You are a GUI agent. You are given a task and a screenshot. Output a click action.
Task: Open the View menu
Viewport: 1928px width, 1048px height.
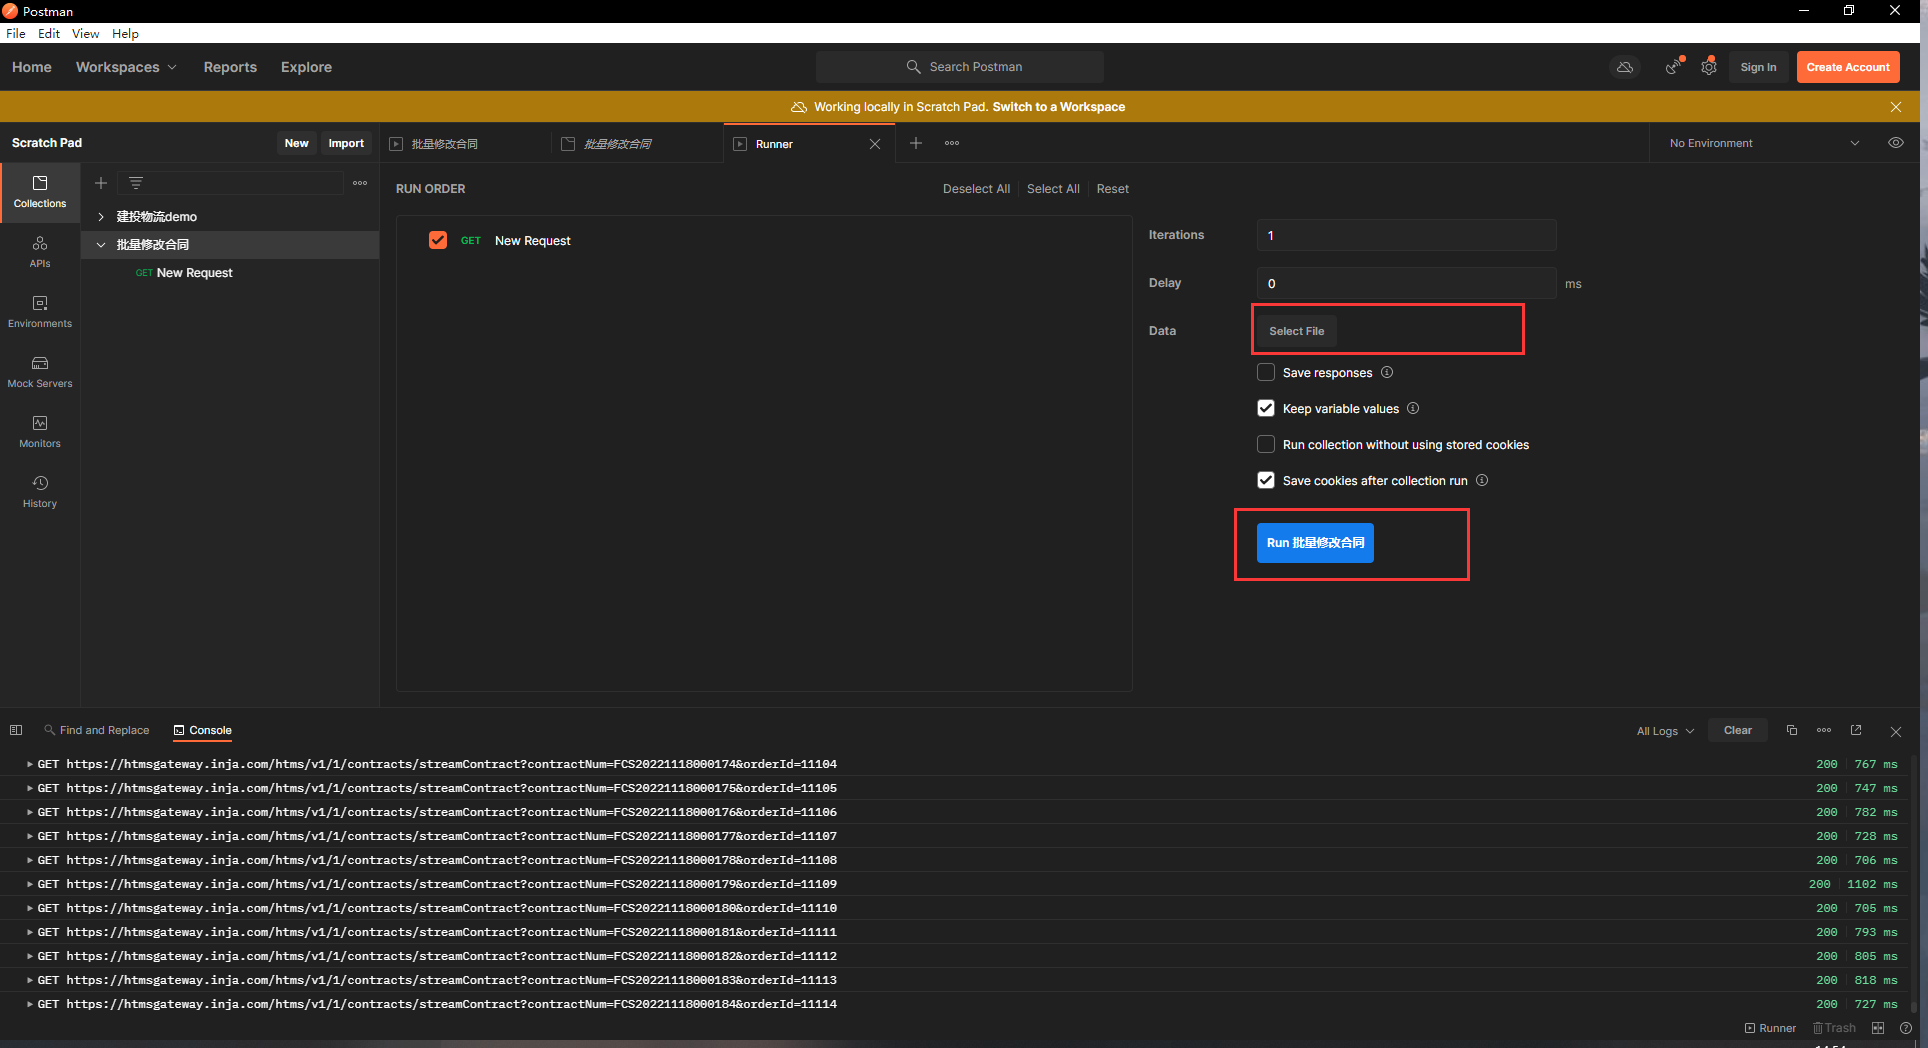[x=85, y=33]
